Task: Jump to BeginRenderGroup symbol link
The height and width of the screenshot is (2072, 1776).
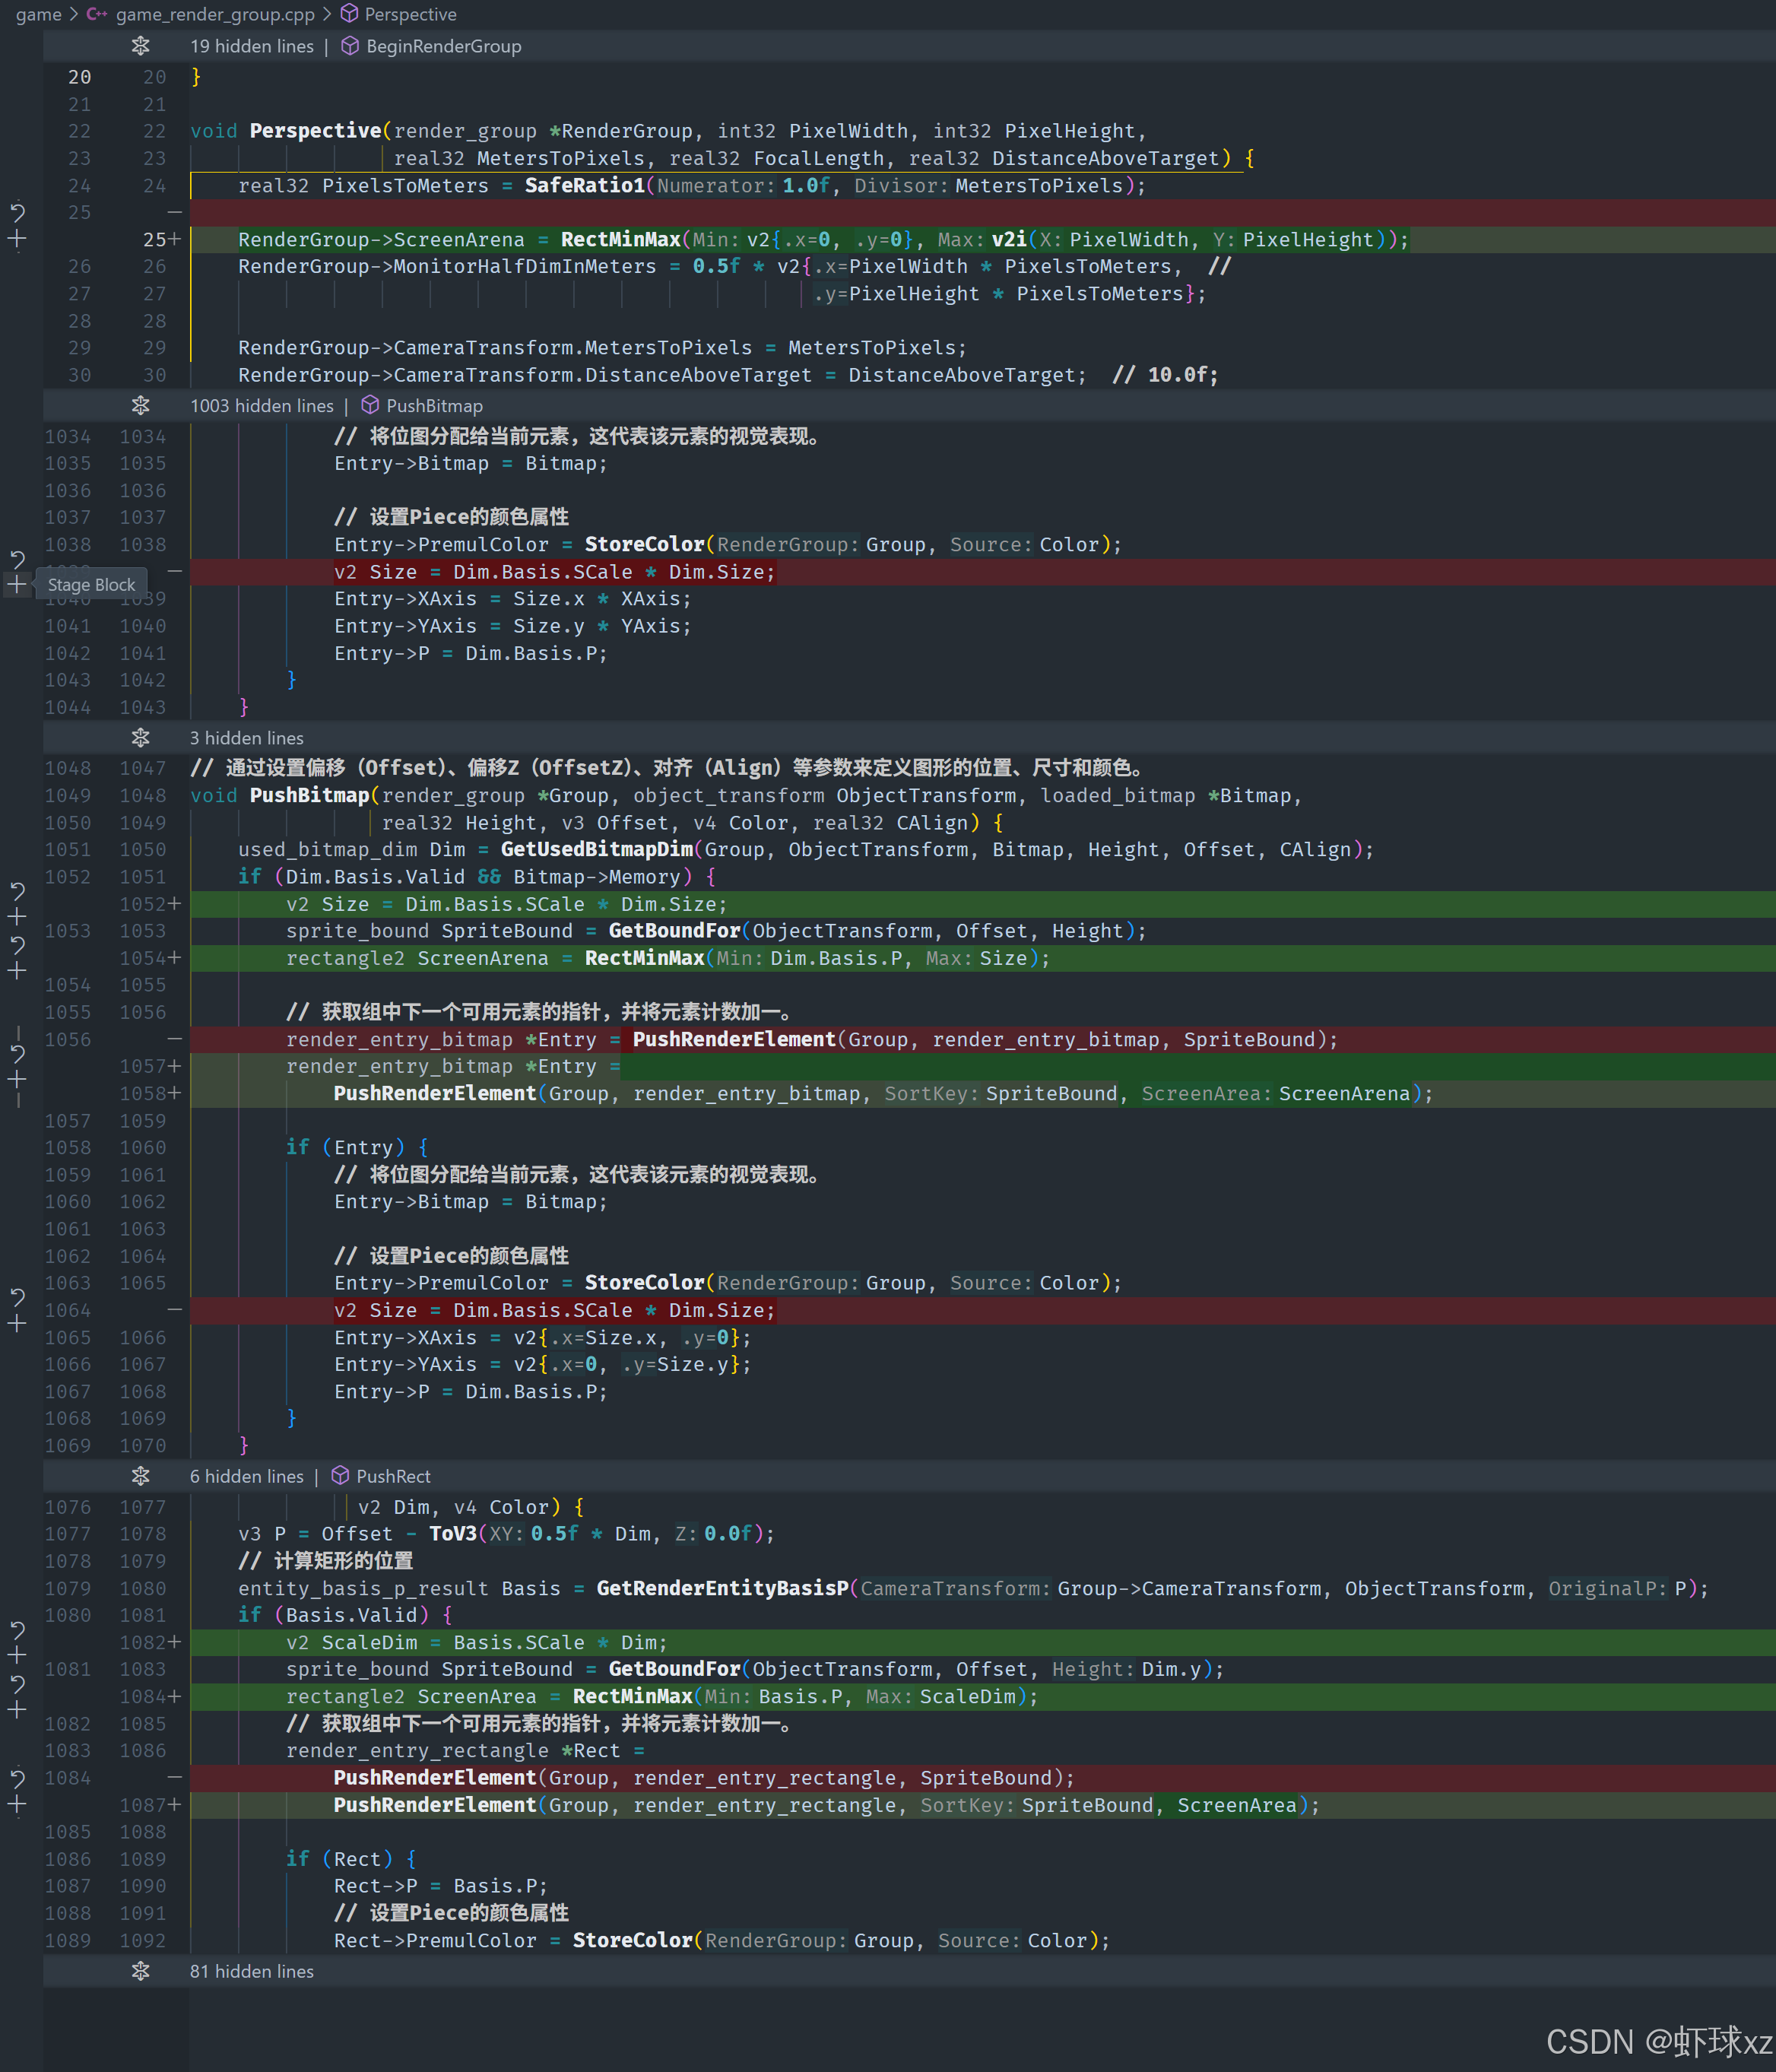Action: pos(443,46)
